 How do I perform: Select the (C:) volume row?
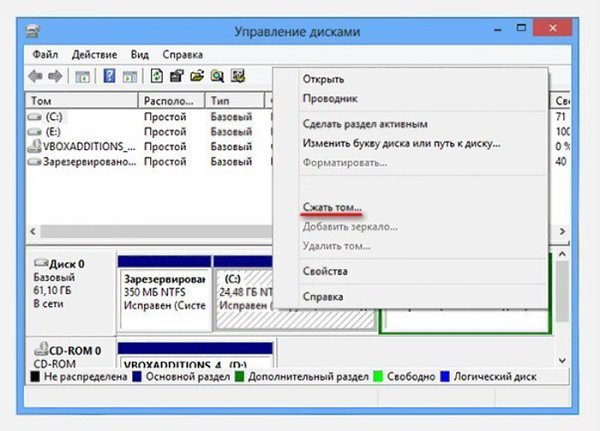(149, 117)
